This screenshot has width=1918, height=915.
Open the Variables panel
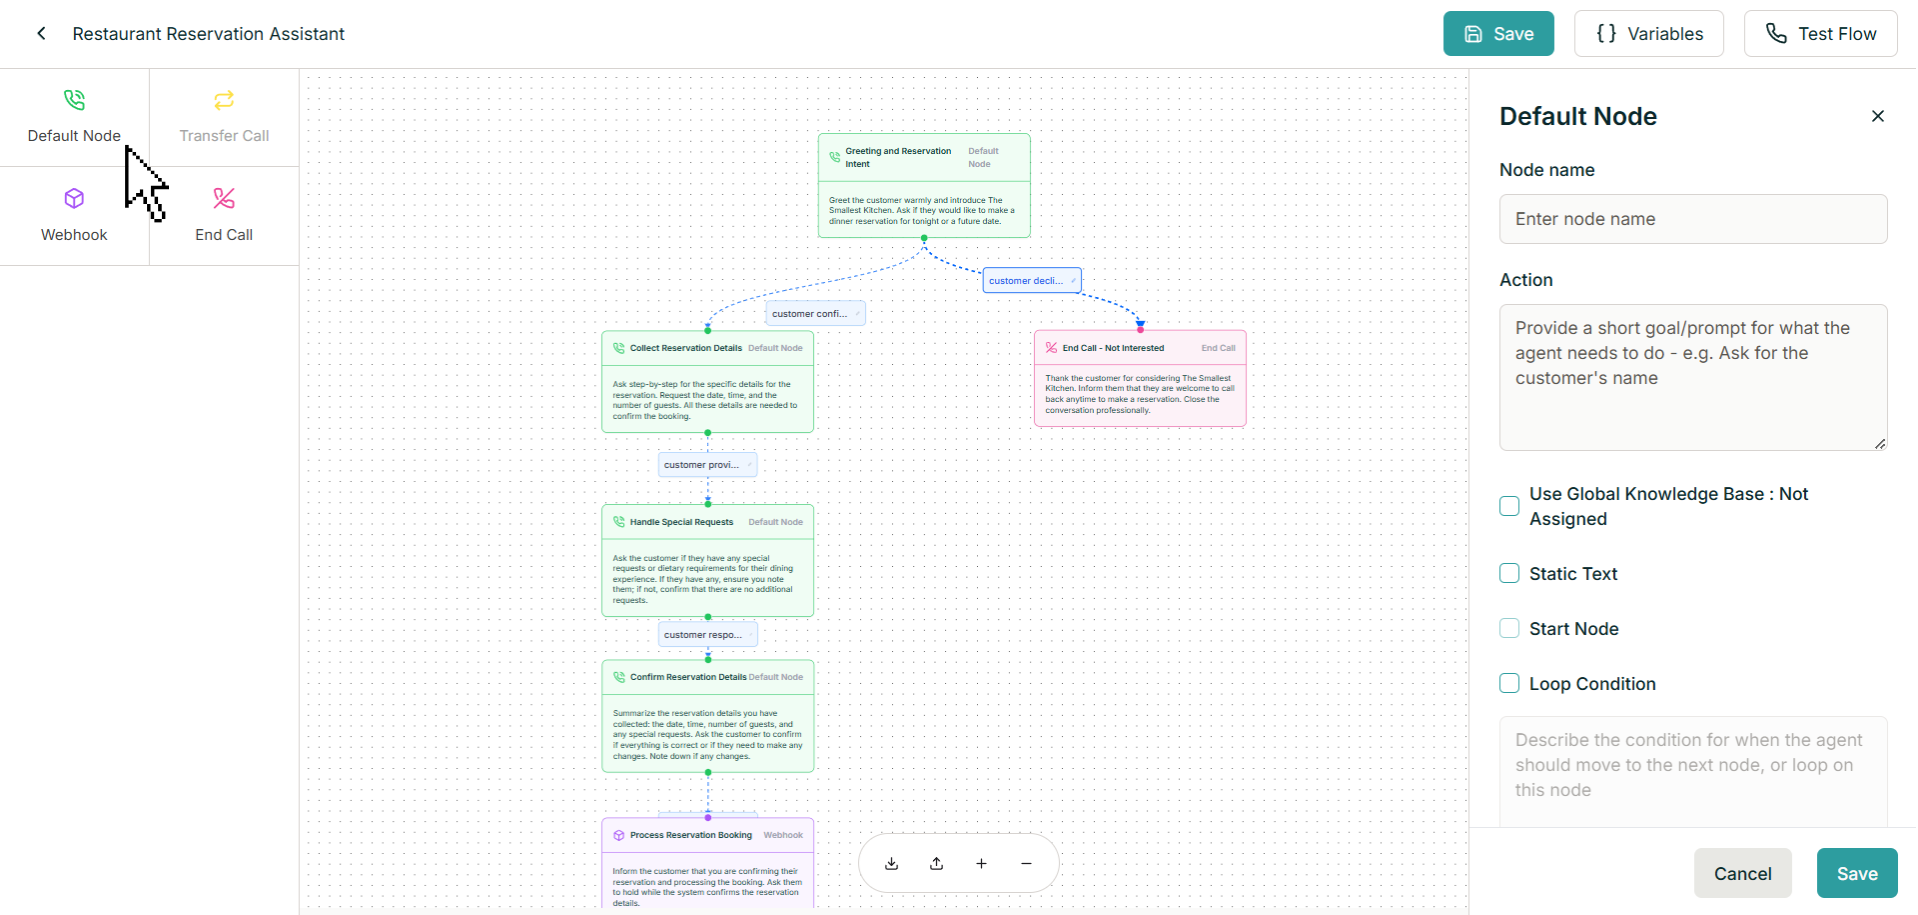[1649, 34]
